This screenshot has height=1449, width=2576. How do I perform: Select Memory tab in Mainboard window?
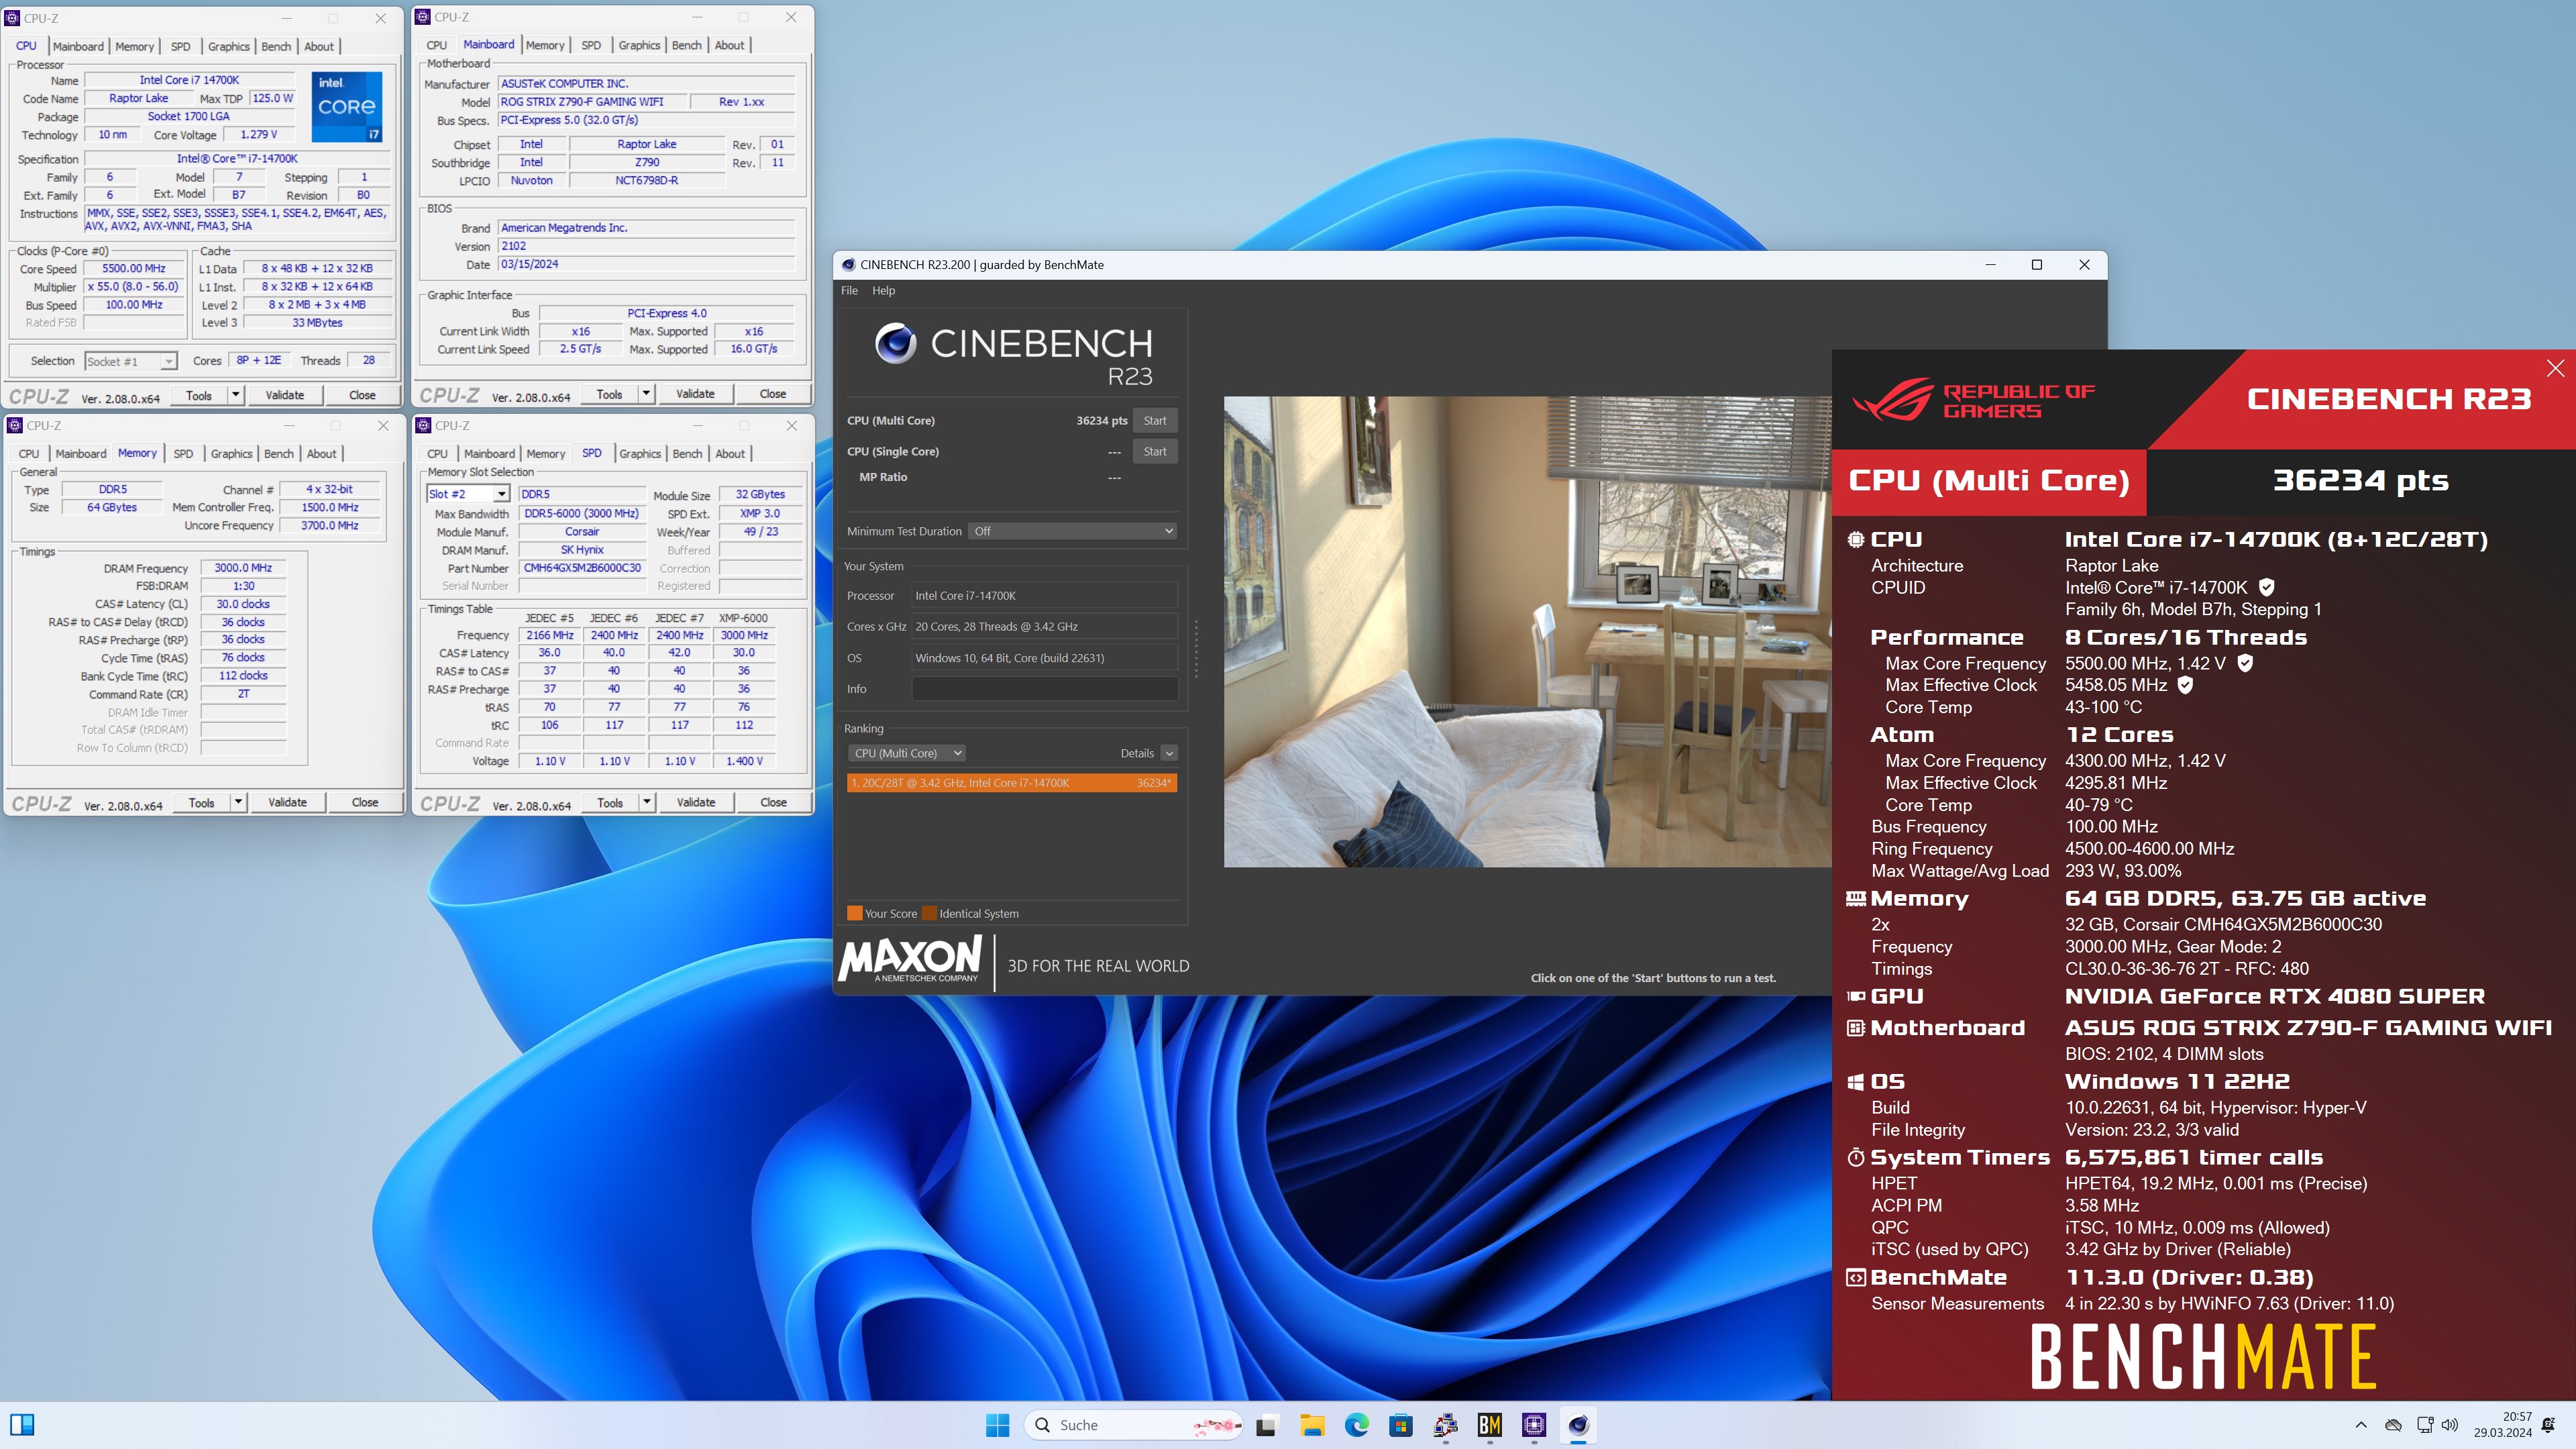point(545,45)
